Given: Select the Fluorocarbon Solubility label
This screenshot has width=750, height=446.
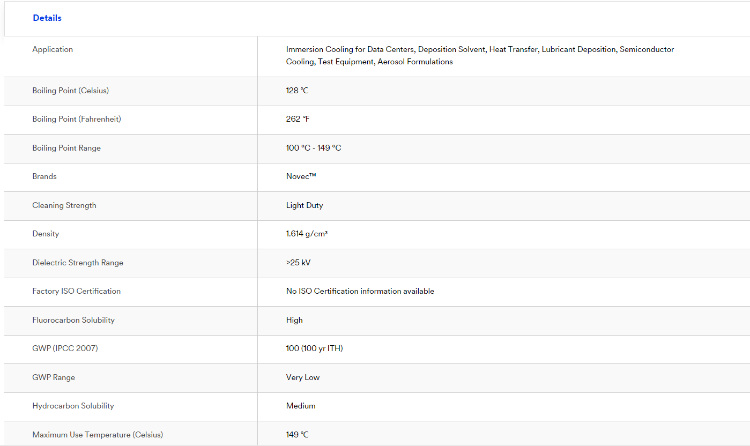Looking at the screenshot, I should (73, 320).
